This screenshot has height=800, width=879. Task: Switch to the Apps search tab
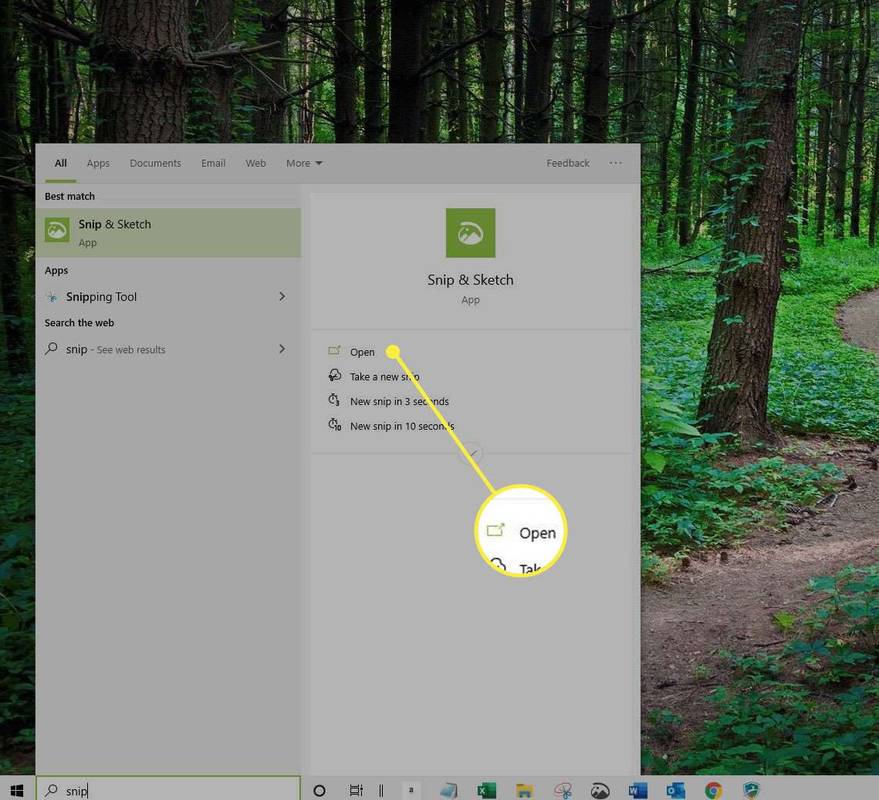pyautogui.click(x=98, y=163)
